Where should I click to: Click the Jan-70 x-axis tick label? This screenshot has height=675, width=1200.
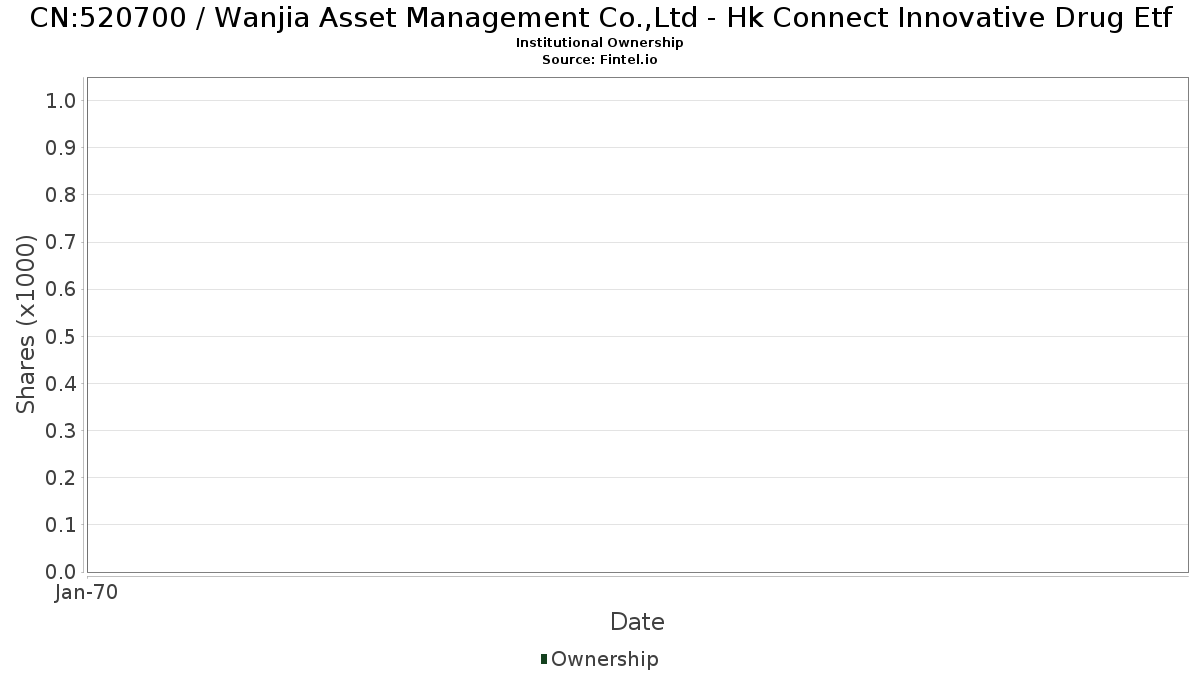point(87,593)
